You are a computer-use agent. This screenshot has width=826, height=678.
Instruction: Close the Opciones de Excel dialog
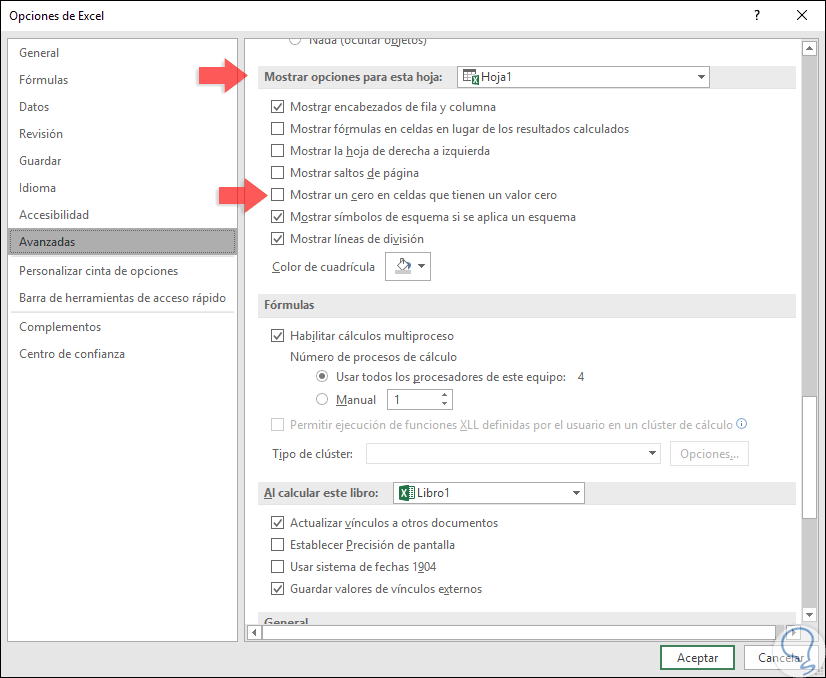802,15
